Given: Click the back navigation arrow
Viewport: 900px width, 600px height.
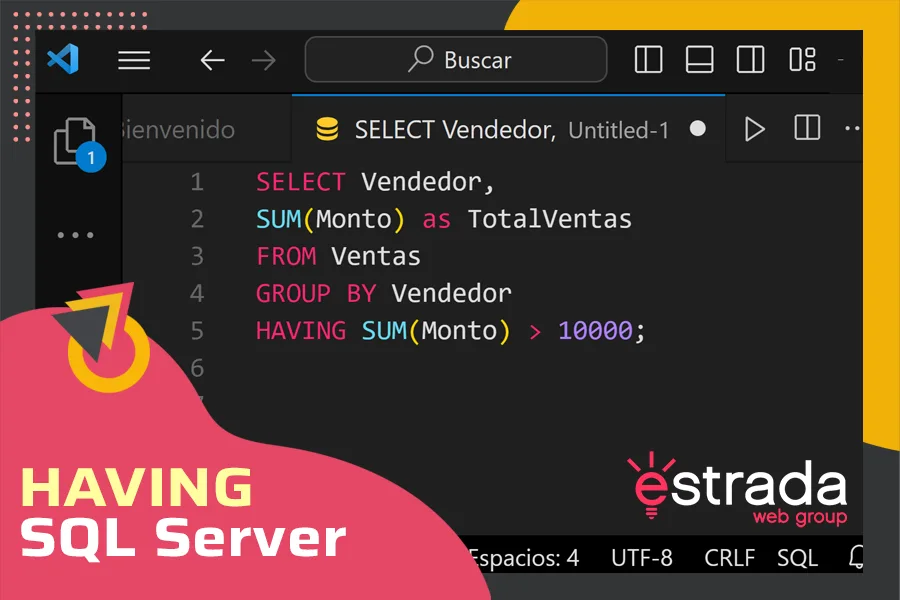Looking at the screenshot, I should (212, 60).
